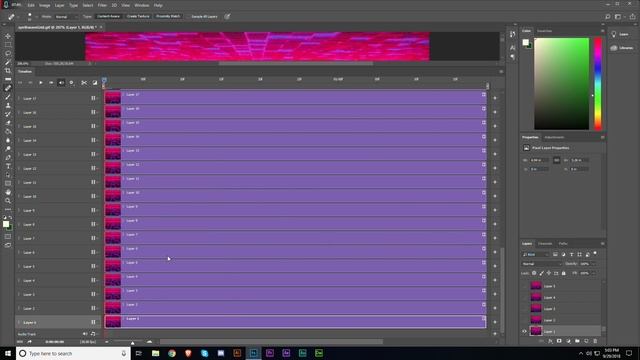Select the Zoom tool
The height and width of the screenshot is (360, 640).
pyautogui.click(x=8, y=201)
